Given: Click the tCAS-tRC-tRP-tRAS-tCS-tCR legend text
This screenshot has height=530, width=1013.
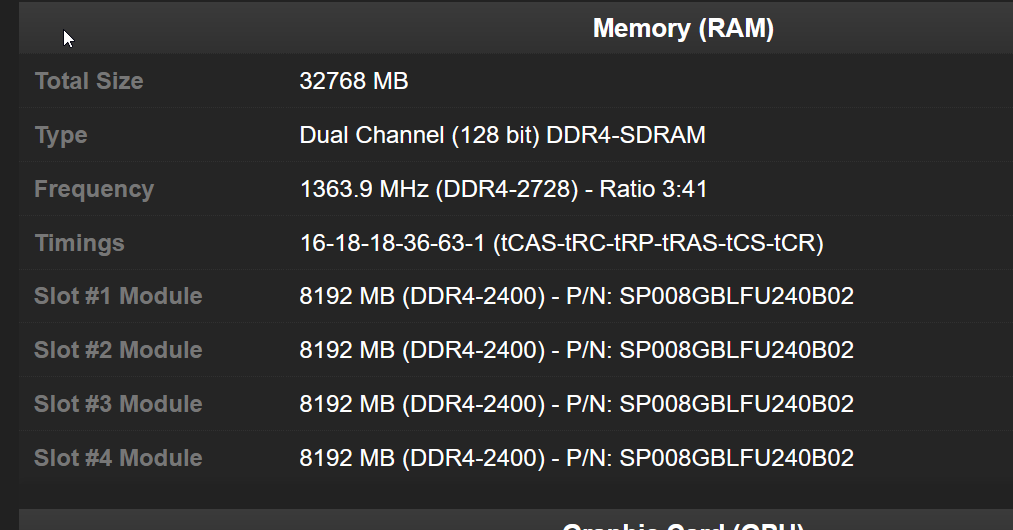Looking at the screenshot, I should (x=658, y=243).
